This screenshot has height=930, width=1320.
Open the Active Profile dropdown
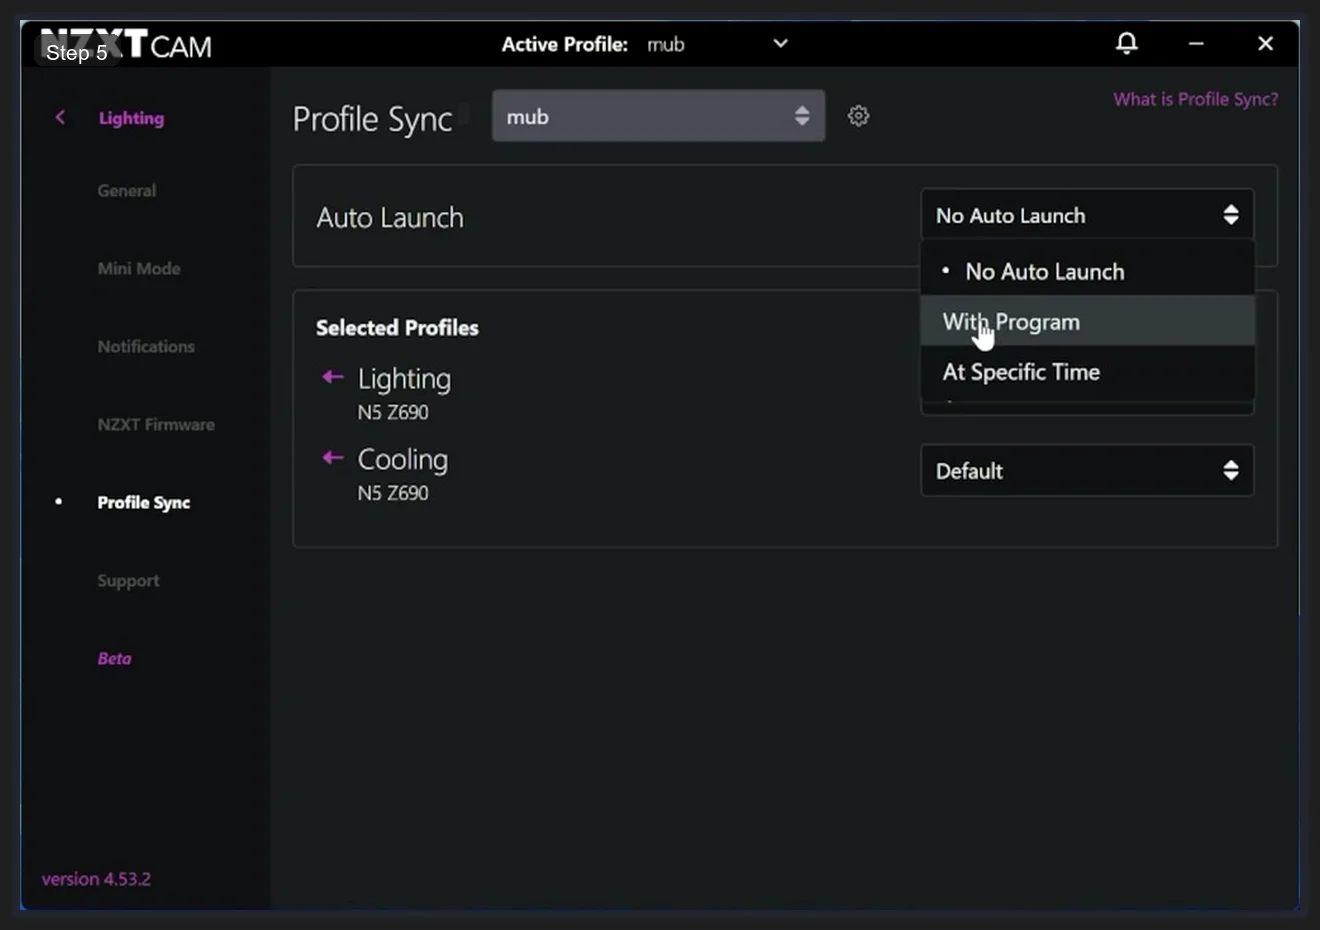click(x=780, y=43)
